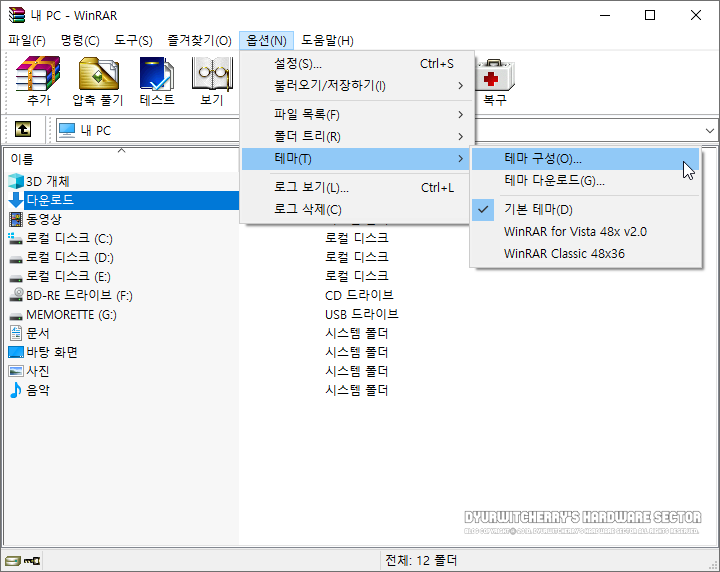Select WinRAR Classic 48x36 theme
This screenshot has height=572, width=720.
(585, 253)
